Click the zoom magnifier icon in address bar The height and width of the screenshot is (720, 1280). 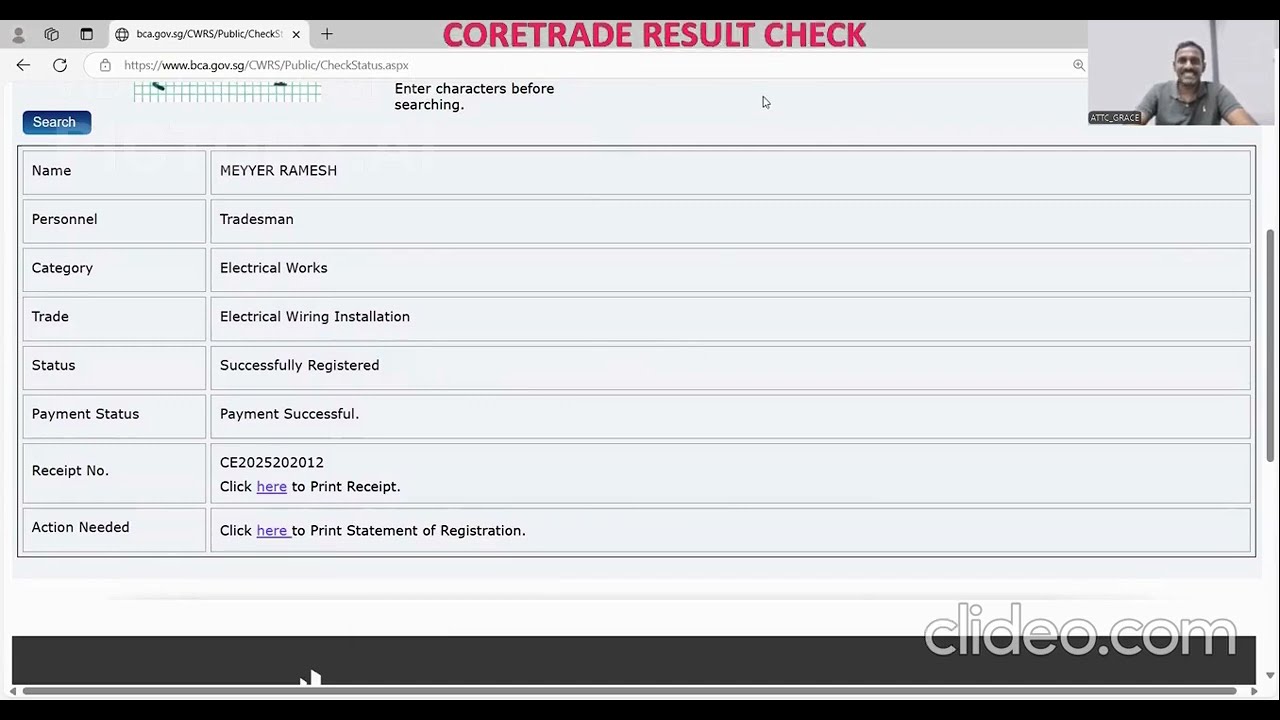coord(1078,65)
